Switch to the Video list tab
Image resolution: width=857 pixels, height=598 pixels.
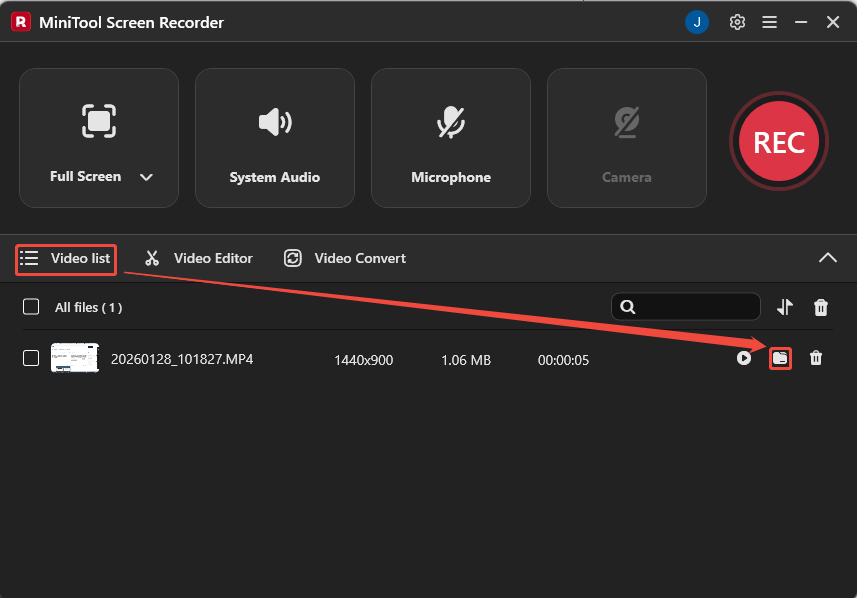click(x=65, y=258)
